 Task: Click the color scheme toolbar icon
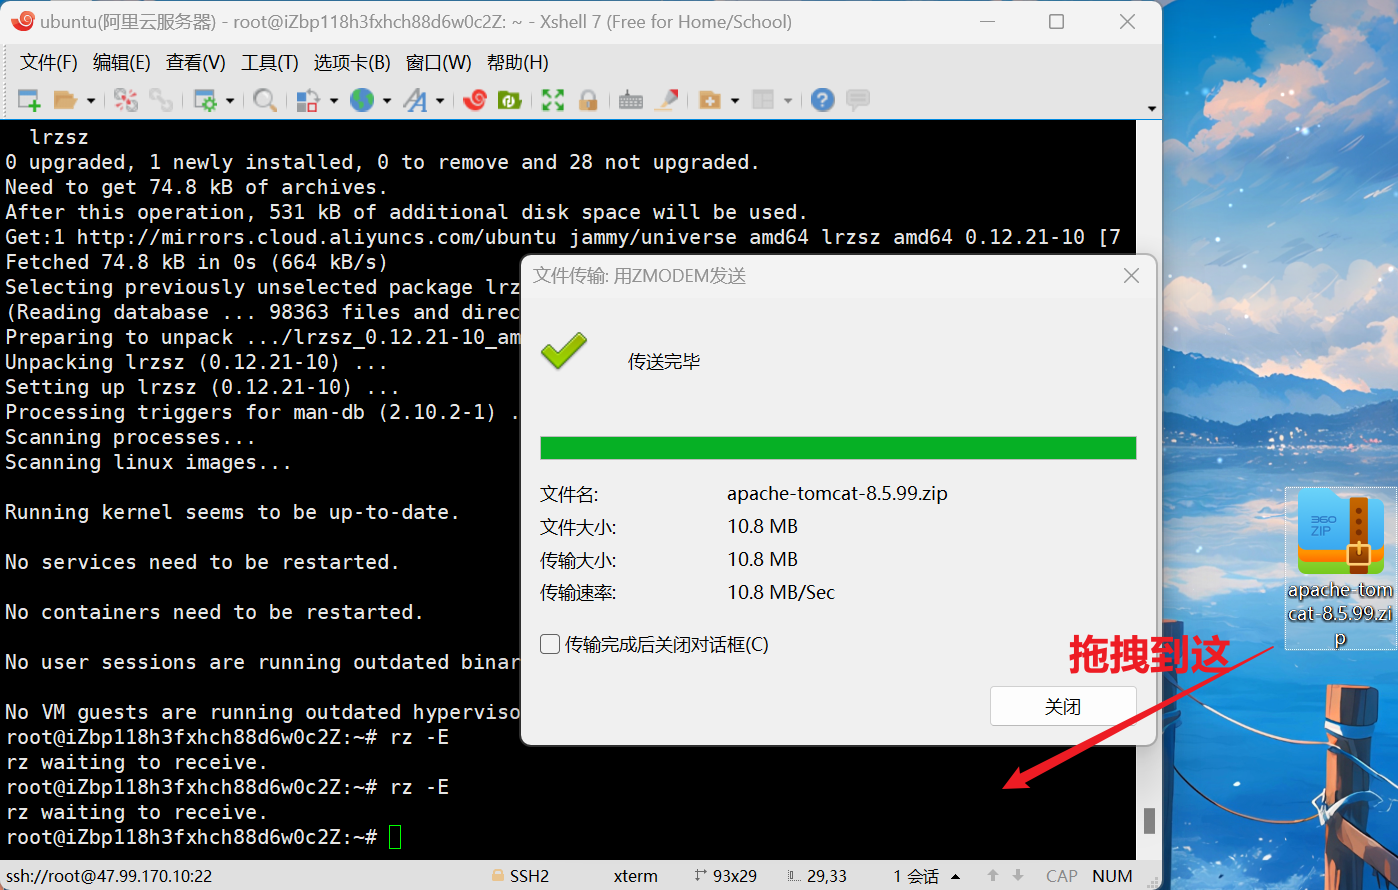(x=308, y=99)
